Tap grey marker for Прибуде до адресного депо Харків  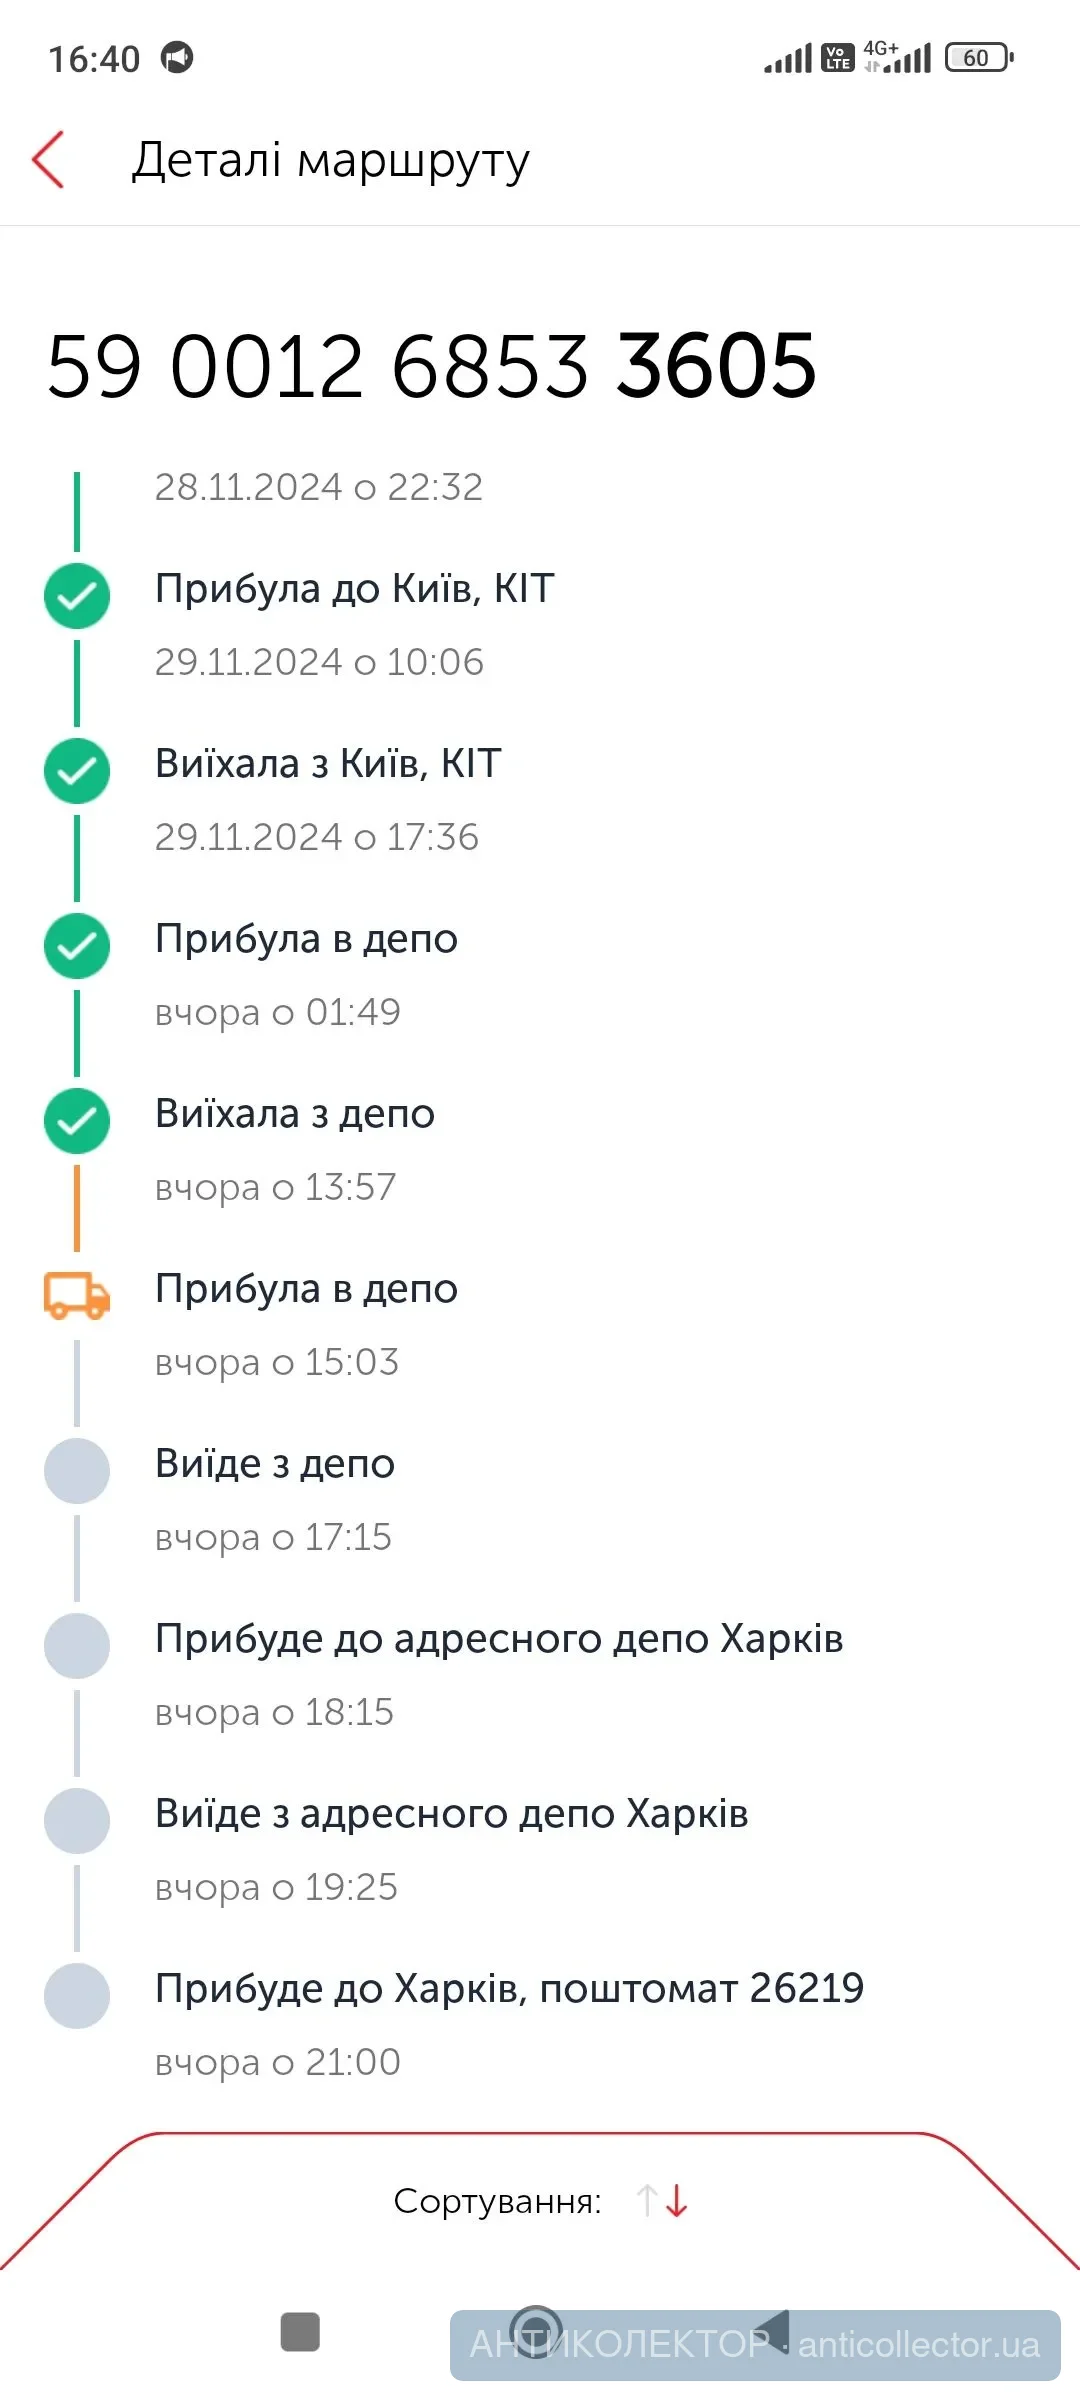point(77,1646)
